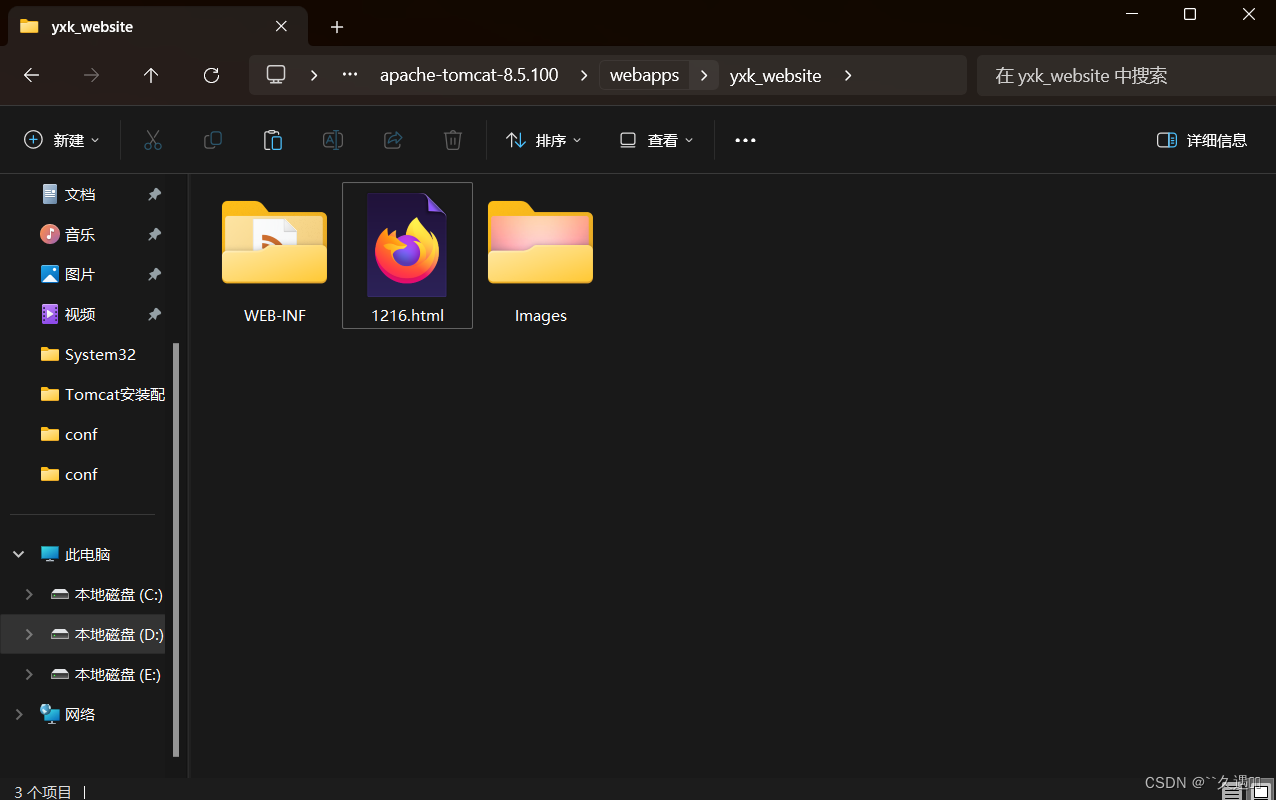Click yxk_website breadcrumb in address bar
Screen dimensions: 1276x800
(x=776, y=75)
